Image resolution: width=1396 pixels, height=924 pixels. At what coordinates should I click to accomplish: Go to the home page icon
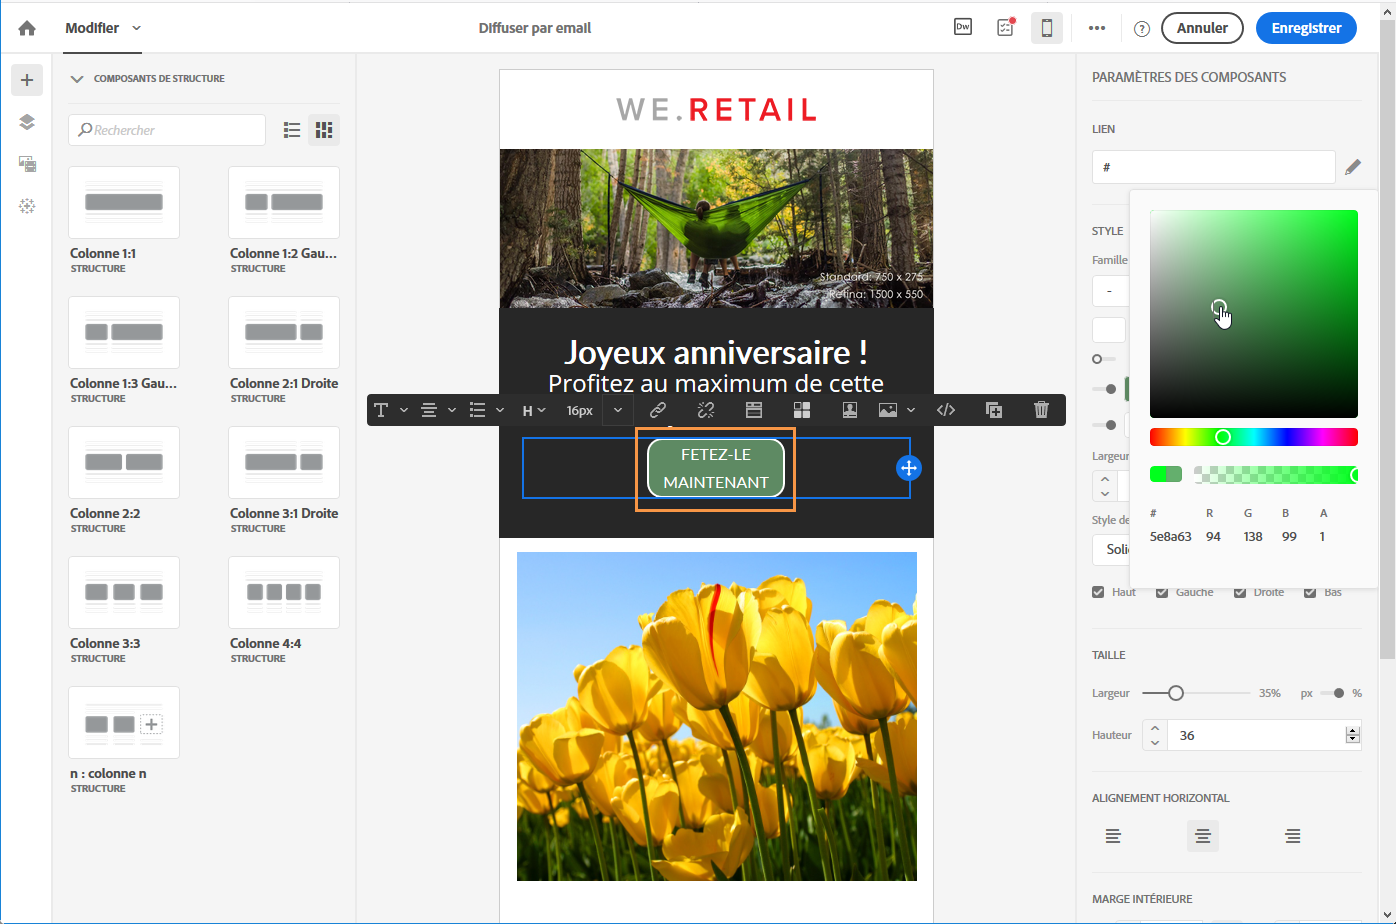(x=27, y=28)
